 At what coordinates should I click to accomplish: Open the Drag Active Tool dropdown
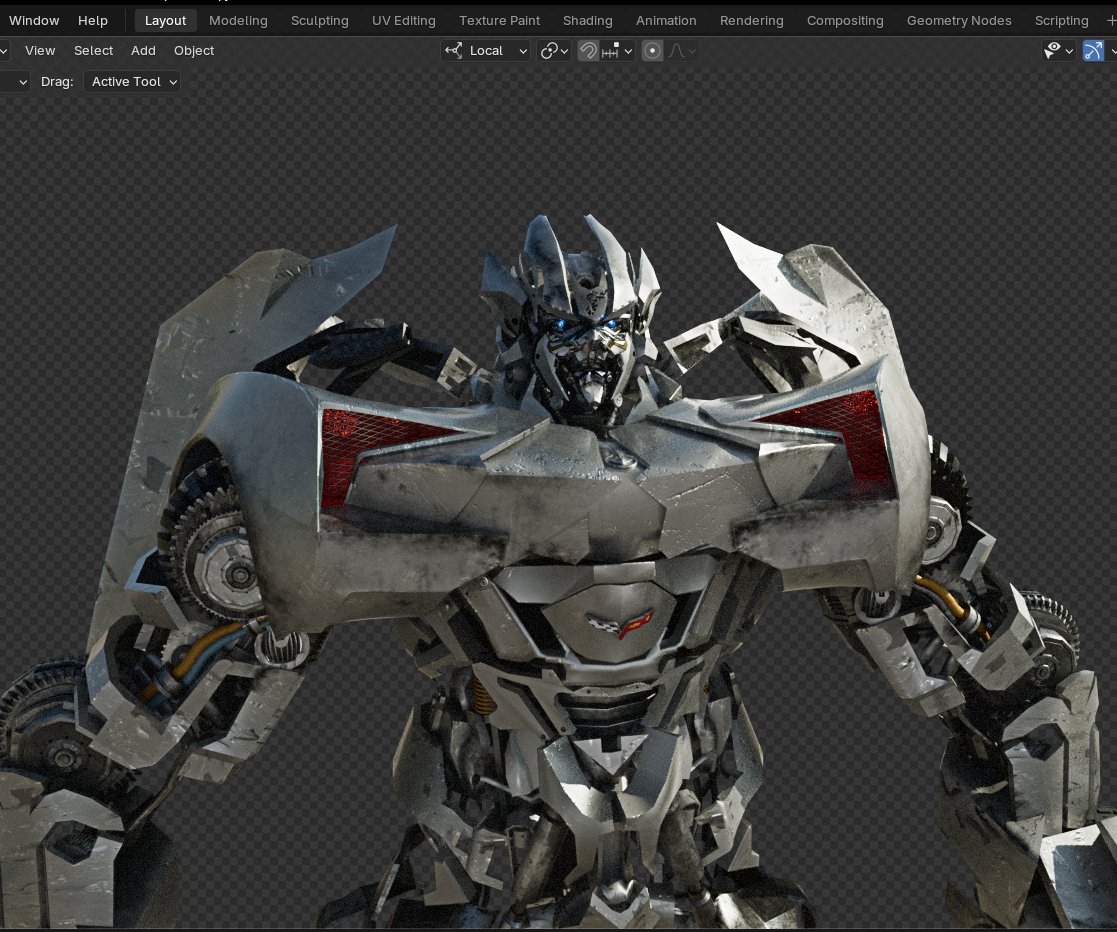pyautogui.click(x=132, y=82)
